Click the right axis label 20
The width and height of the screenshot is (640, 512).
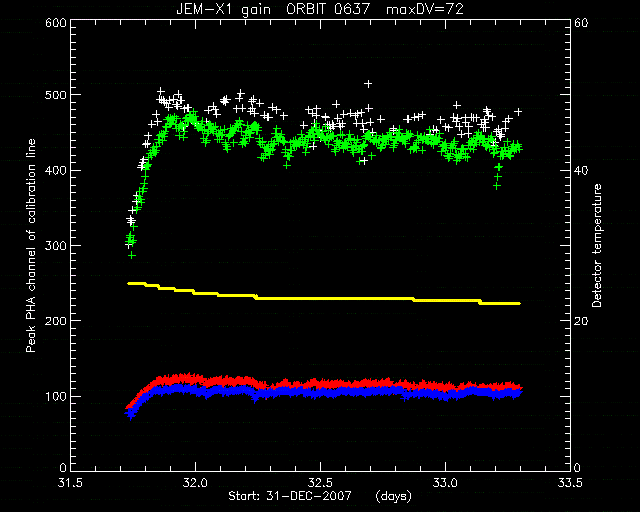(x=581, y=321)
